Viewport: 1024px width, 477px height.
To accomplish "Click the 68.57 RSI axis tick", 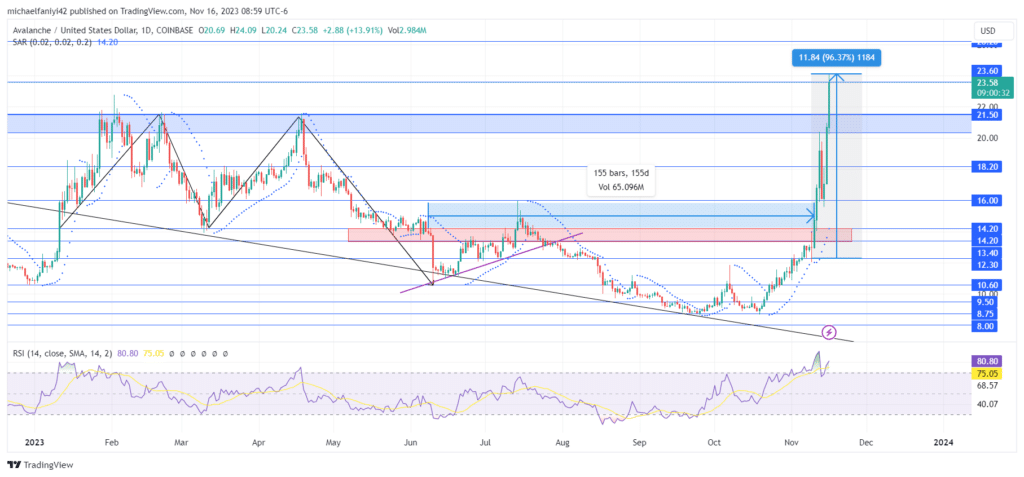I will click(986, 386).
